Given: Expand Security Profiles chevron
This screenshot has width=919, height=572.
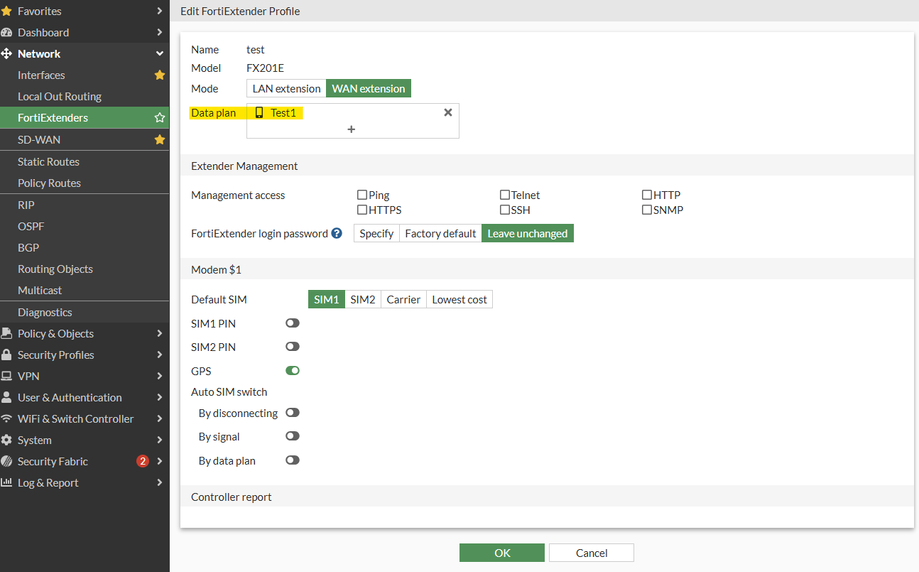Looking at the screenshot, I should (x=159, y=355).
